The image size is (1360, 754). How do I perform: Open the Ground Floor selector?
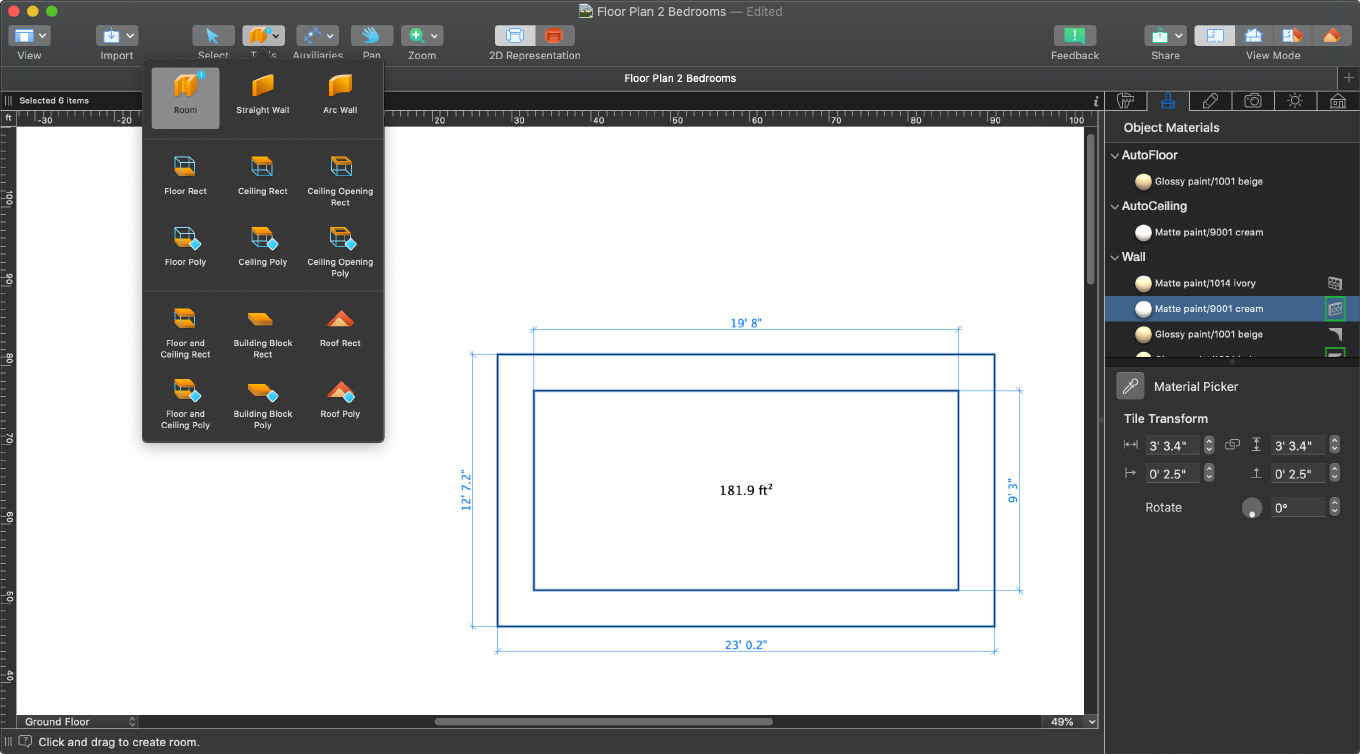point(78,721)
